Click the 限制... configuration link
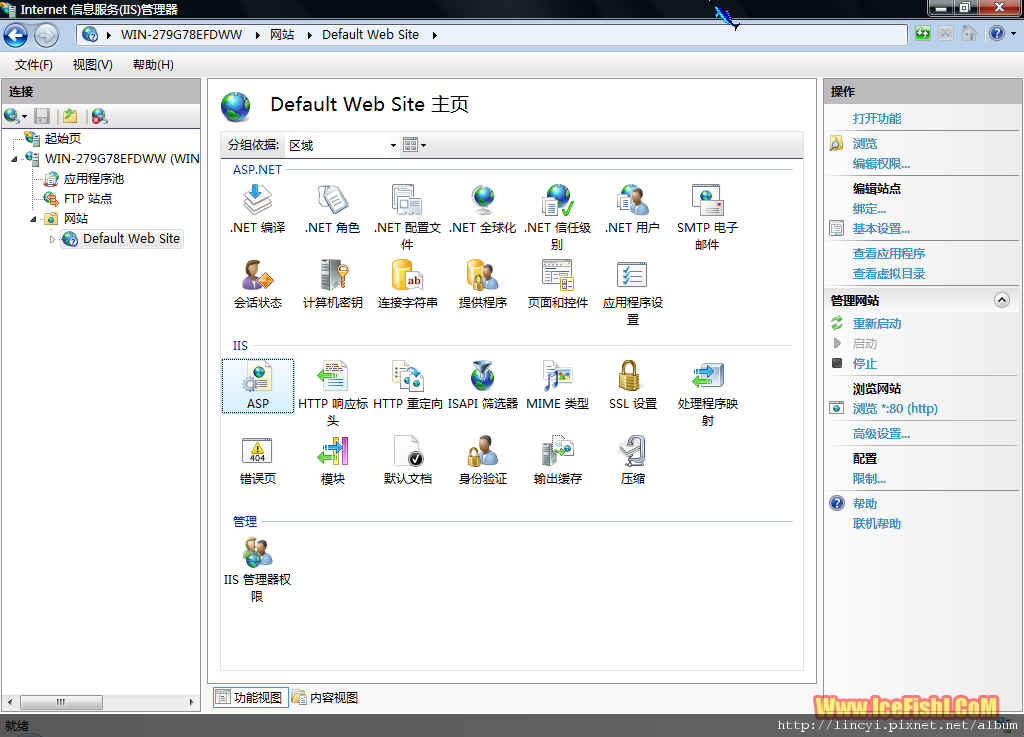1024x737 pixels. click(x=869, y=478)
